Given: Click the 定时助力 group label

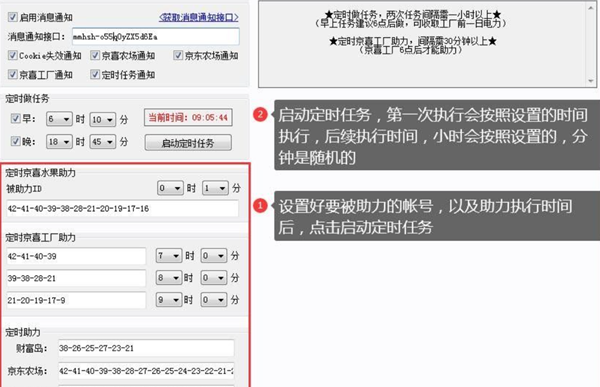Looking at the screenshot, I should tap(23, 332).
